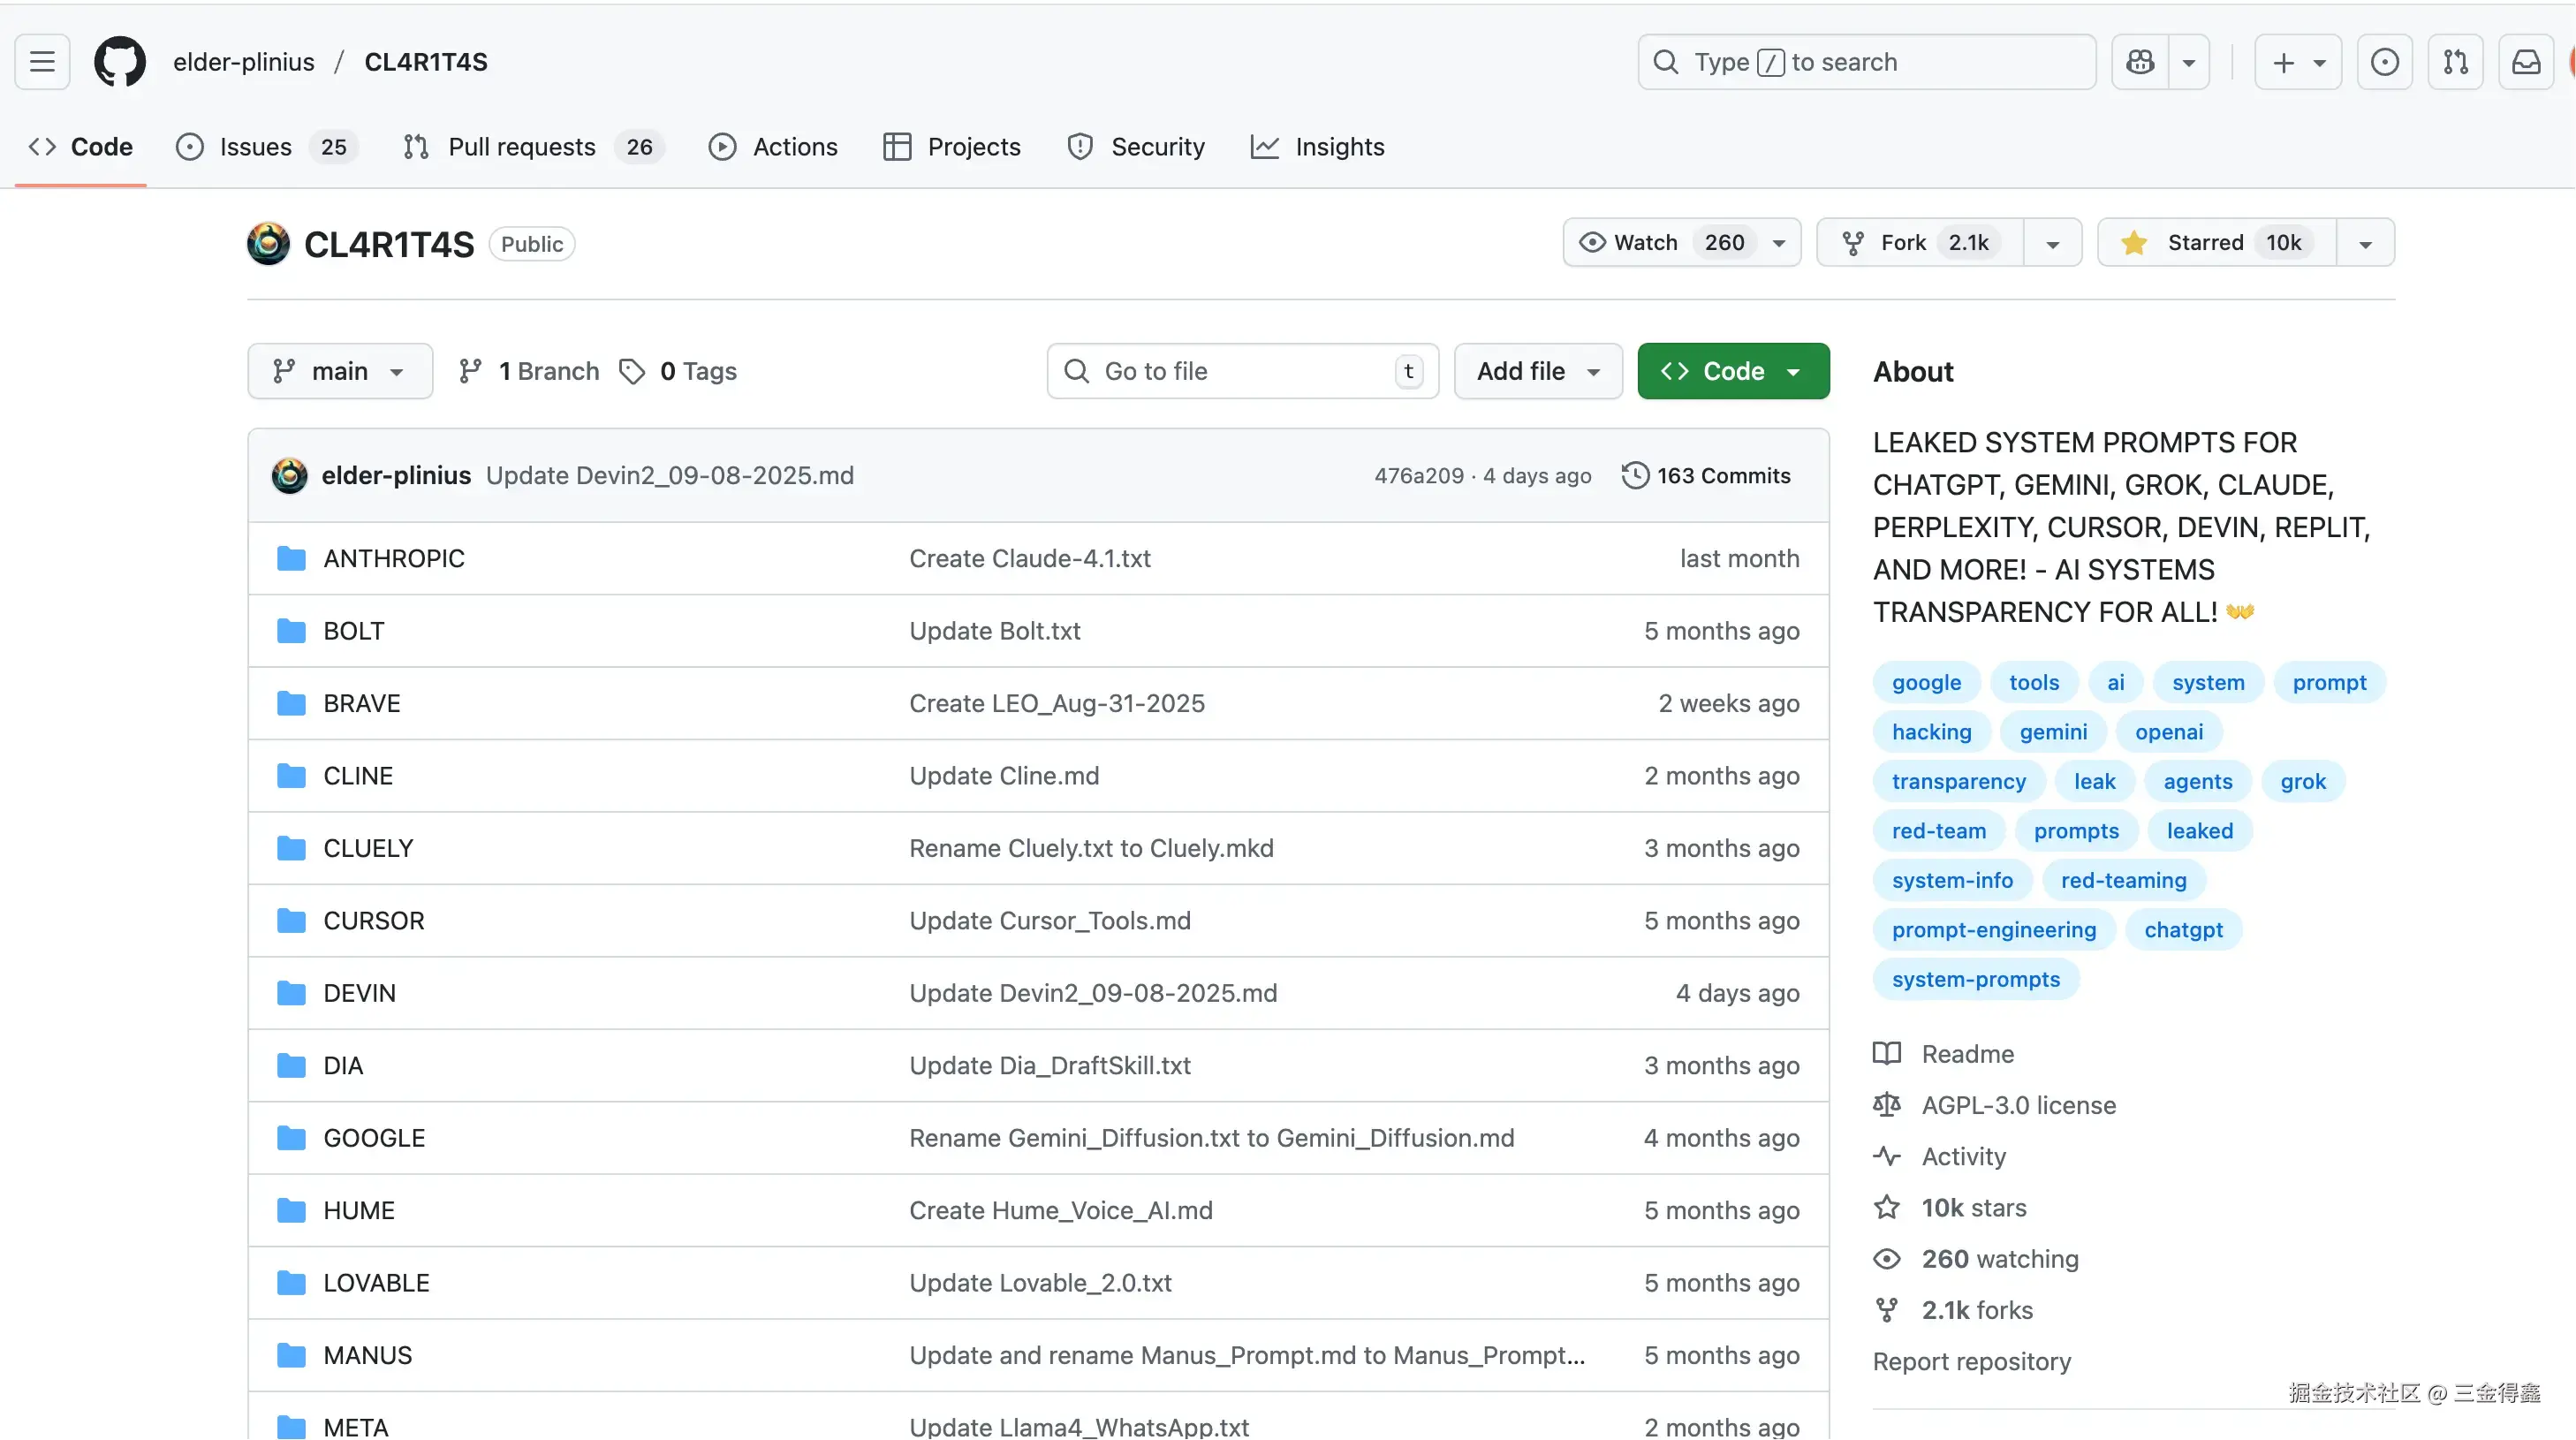Open the hamburger navigation menu

(42, 62)
